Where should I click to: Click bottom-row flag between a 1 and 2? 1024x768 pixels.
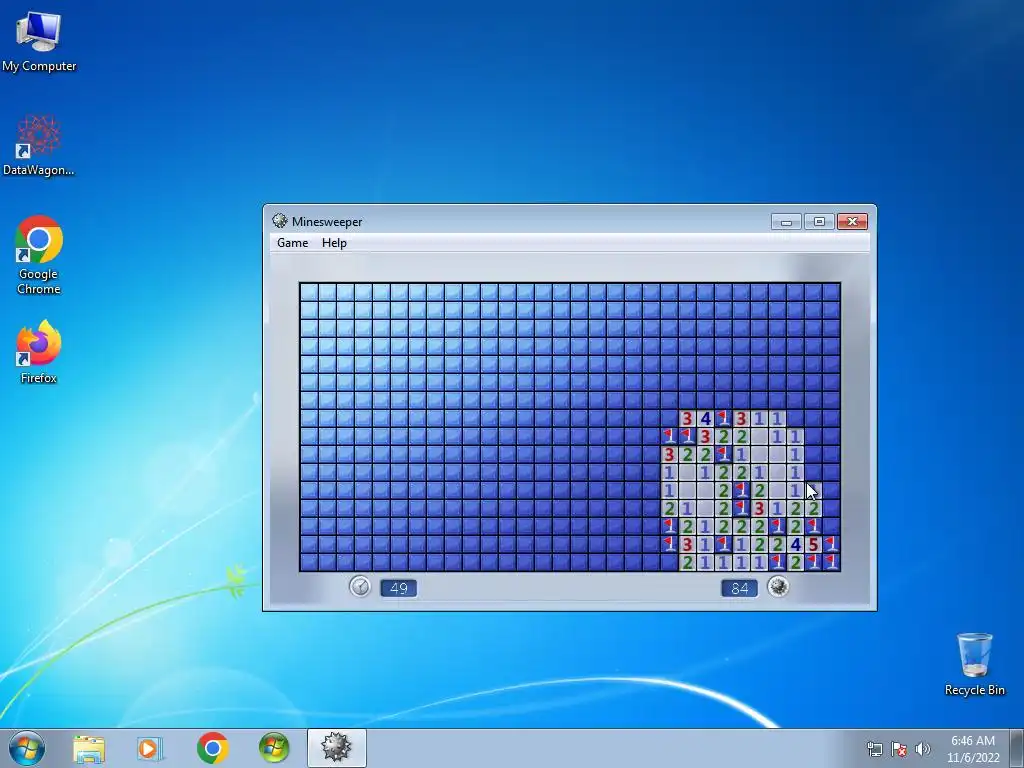click(x=777, y=562)
